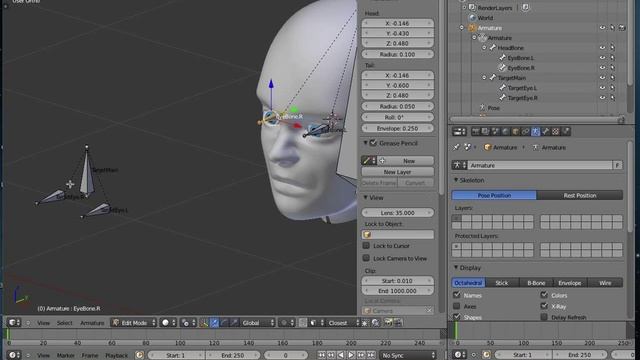
Task: Open the Render properties tab icon
Action: tap(476, 131)
